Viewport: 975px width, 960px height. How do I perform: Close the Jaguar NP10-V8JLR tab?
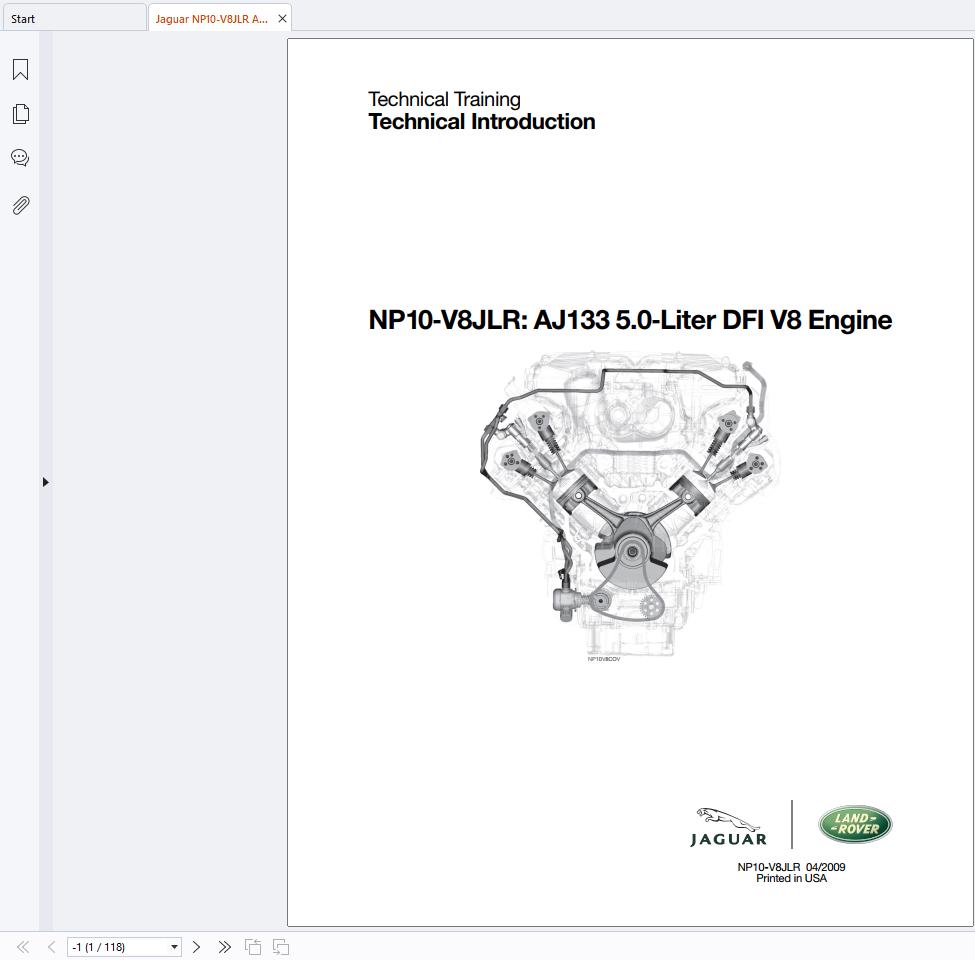click(282, 17)
